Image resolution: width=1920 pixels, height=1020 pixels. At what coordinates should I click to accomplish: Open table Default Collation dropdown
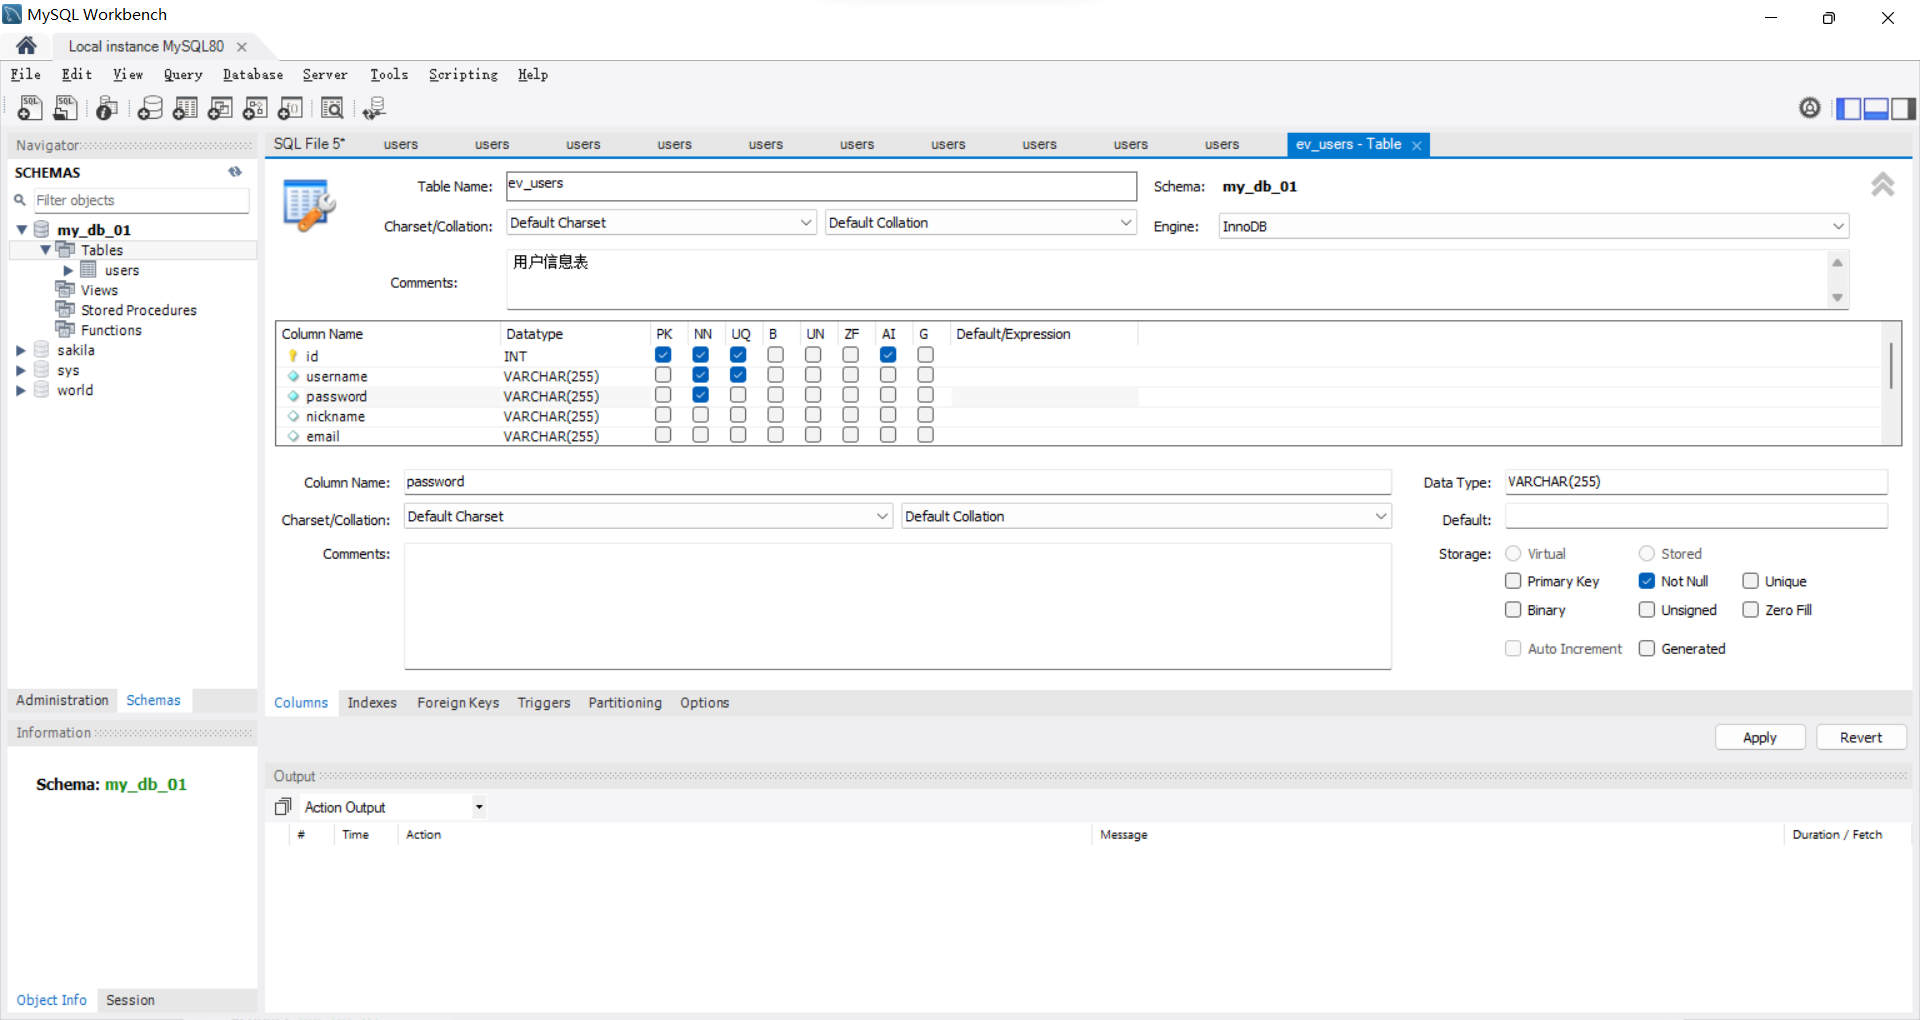click(x=981, y=223)
